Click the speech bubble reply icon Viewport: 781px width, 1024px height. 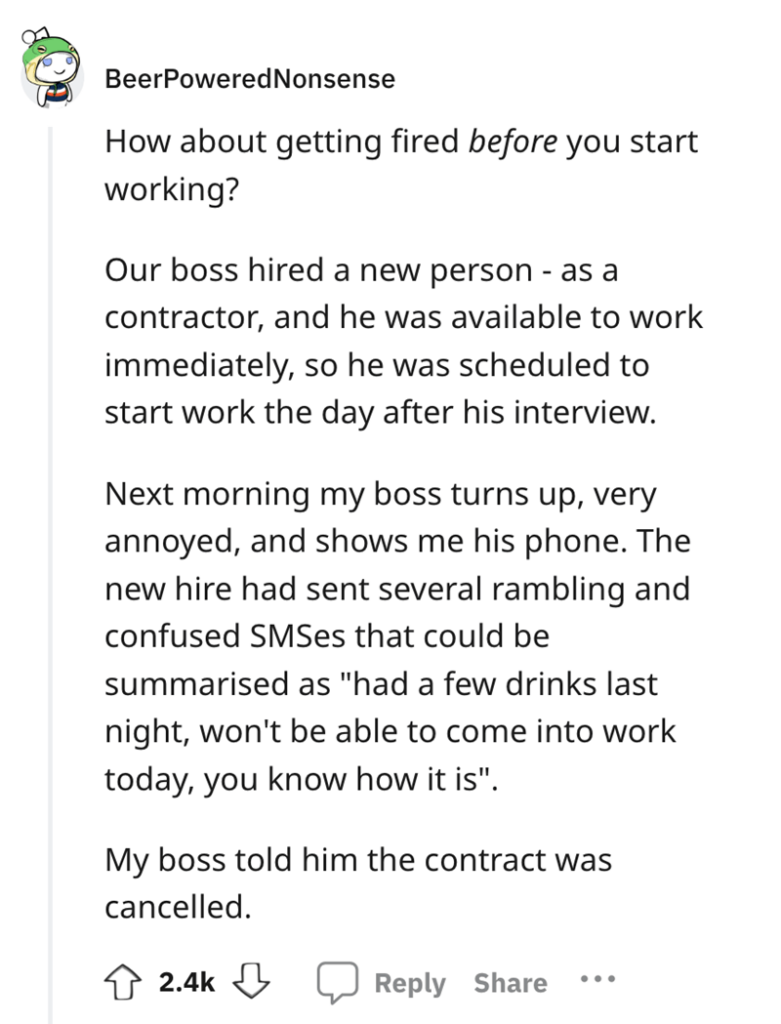339,982
